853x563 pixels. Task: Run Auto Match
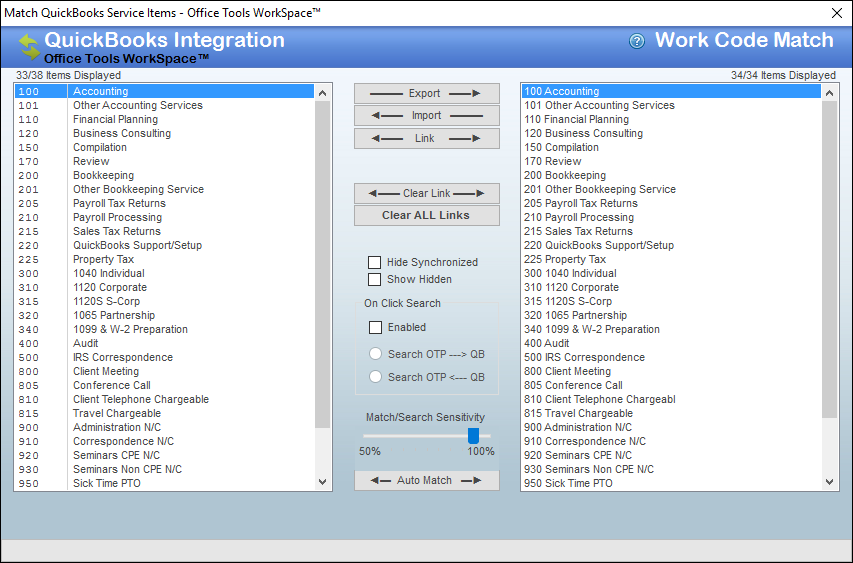426,480
